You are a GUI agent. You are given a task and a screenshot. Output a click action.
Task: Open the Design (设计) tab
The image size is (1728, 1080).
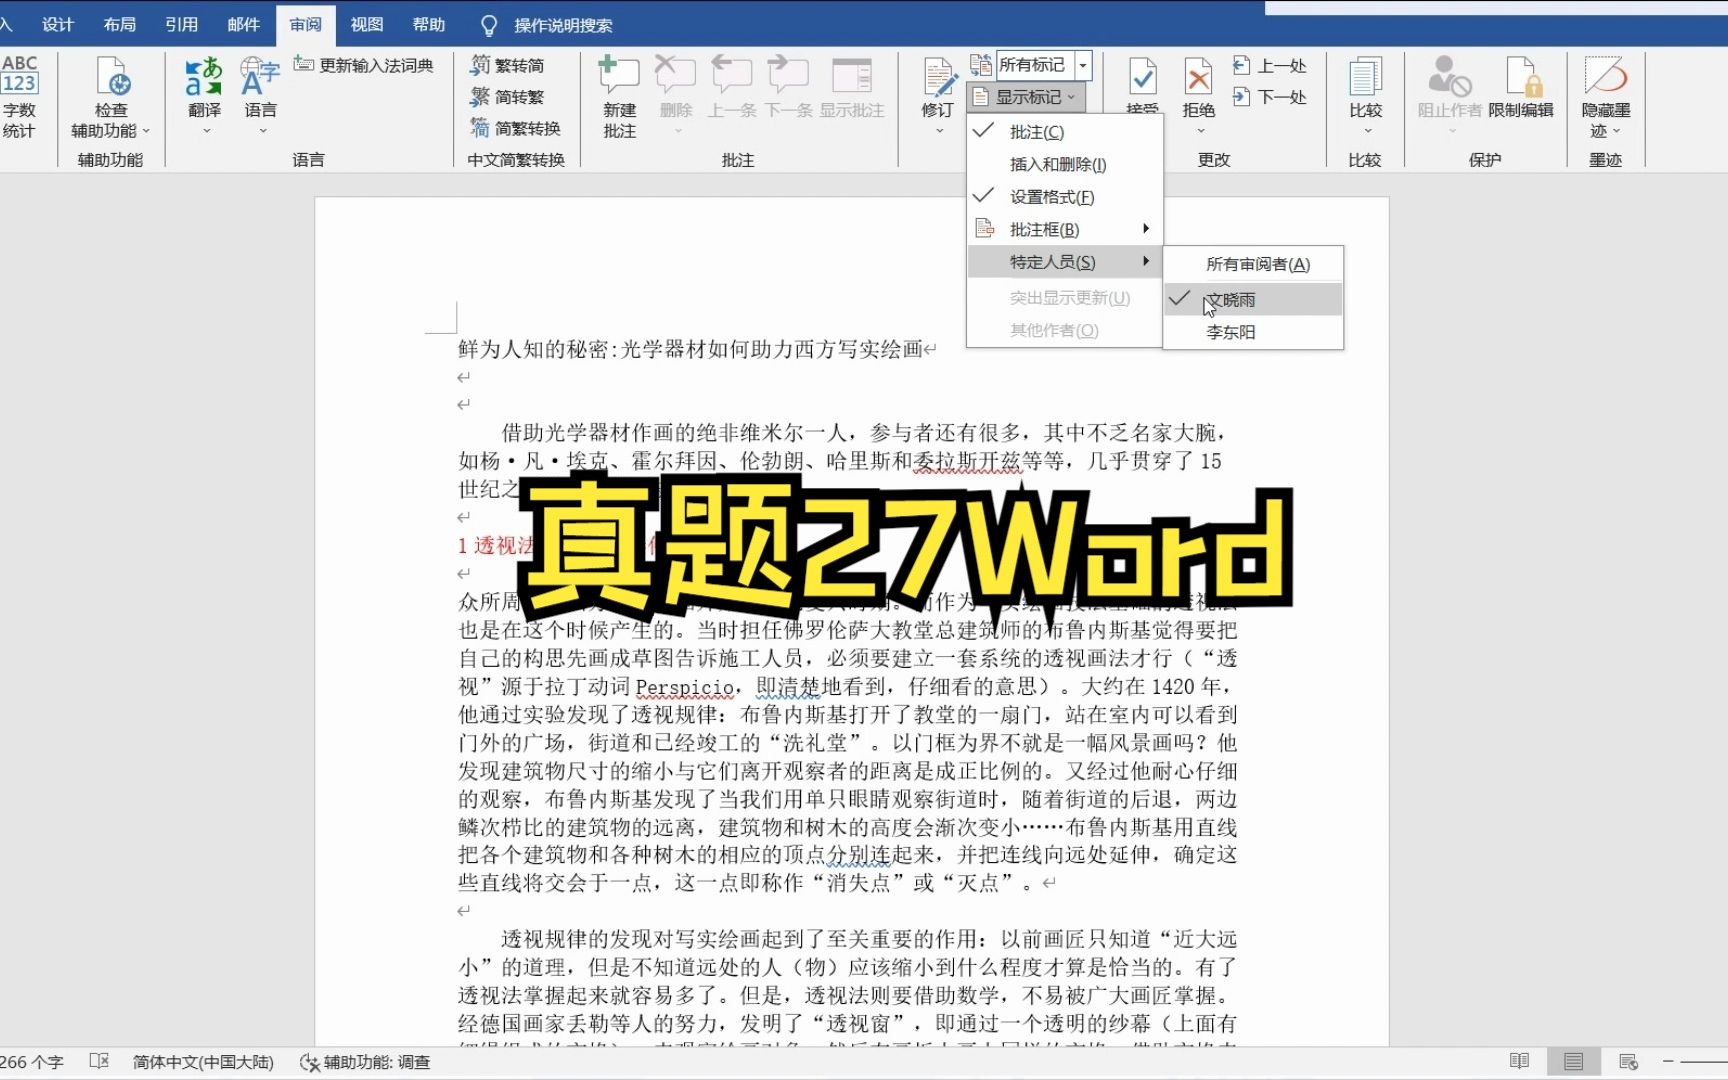point(58,25)
